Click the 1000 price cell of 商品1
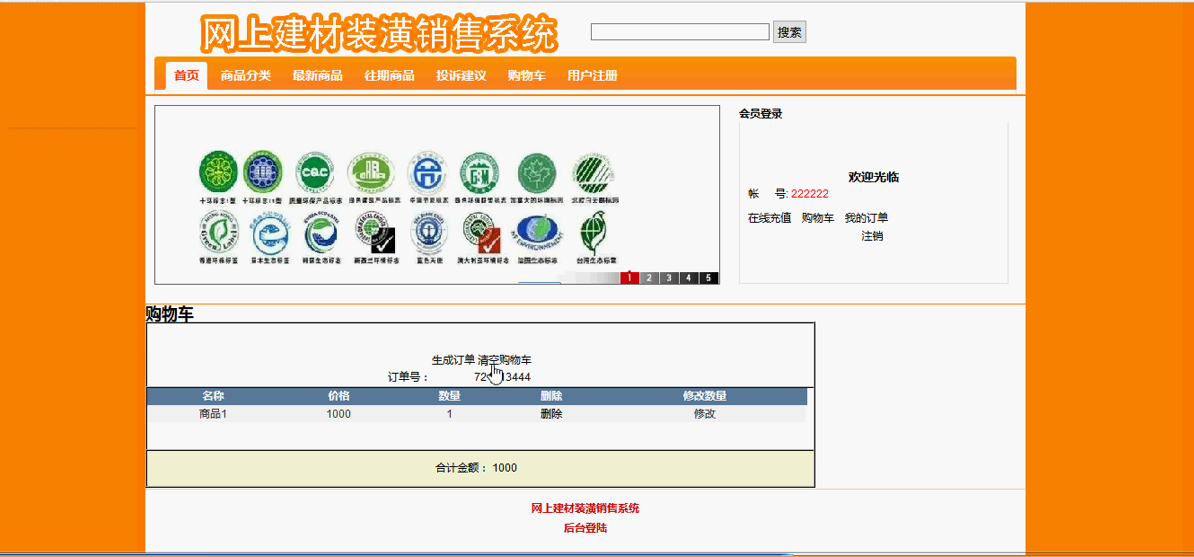The image size is (1194, 557). point(339,414)
